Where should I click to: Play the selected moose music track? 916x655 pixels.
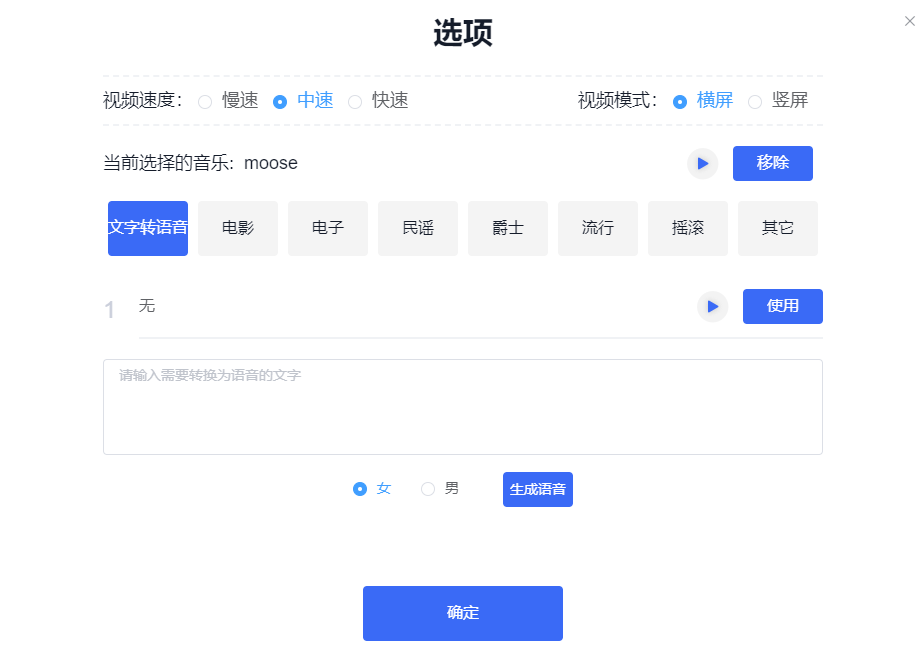702,163
